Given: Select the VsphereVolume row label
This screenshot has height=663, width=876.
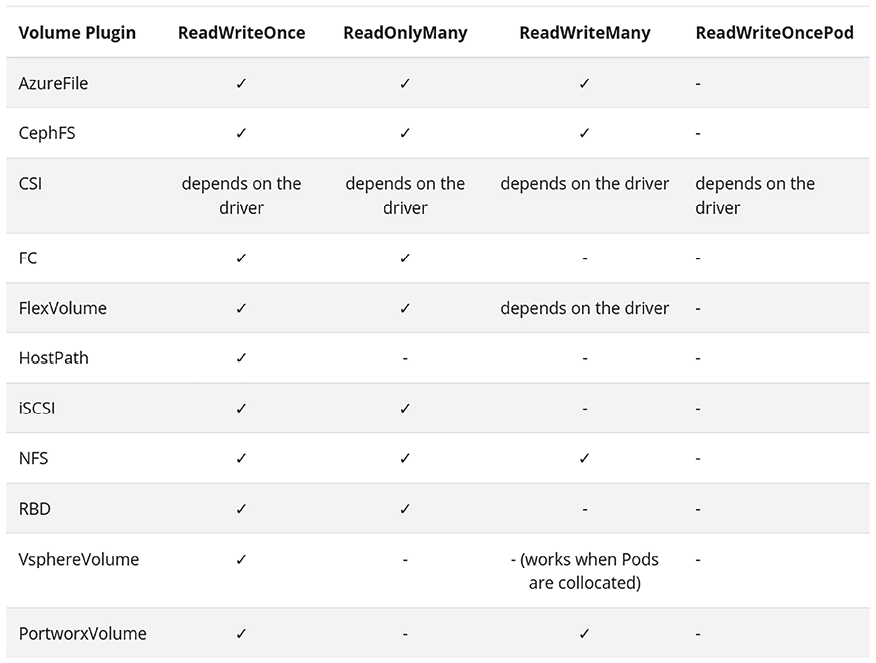Looking at the screenshot, I should coord(79,559).
